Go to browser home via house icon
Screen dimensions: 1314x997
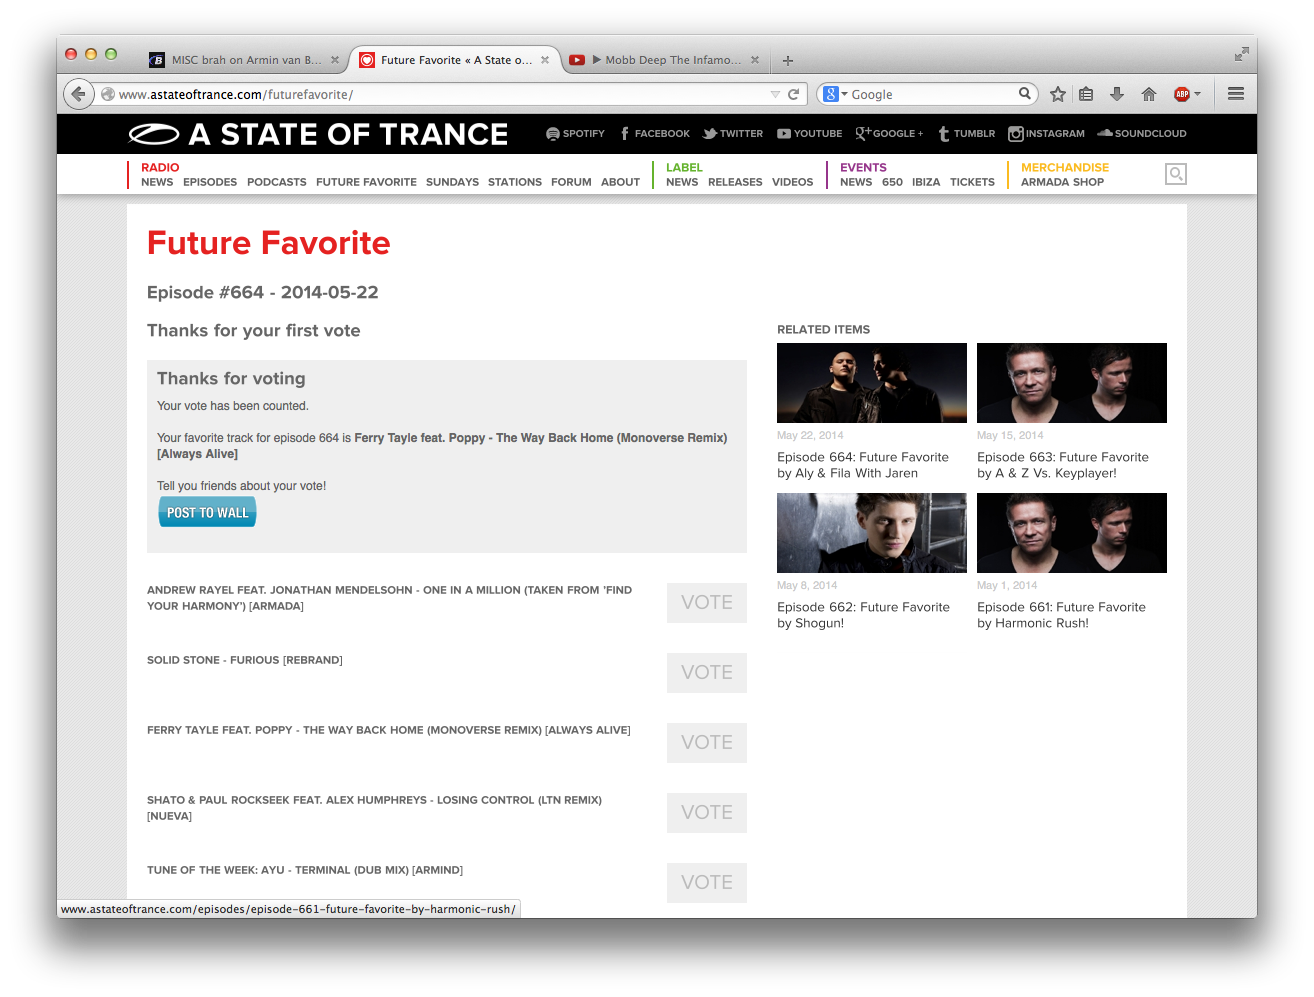pyautogui.click(x=1149, y=94)
